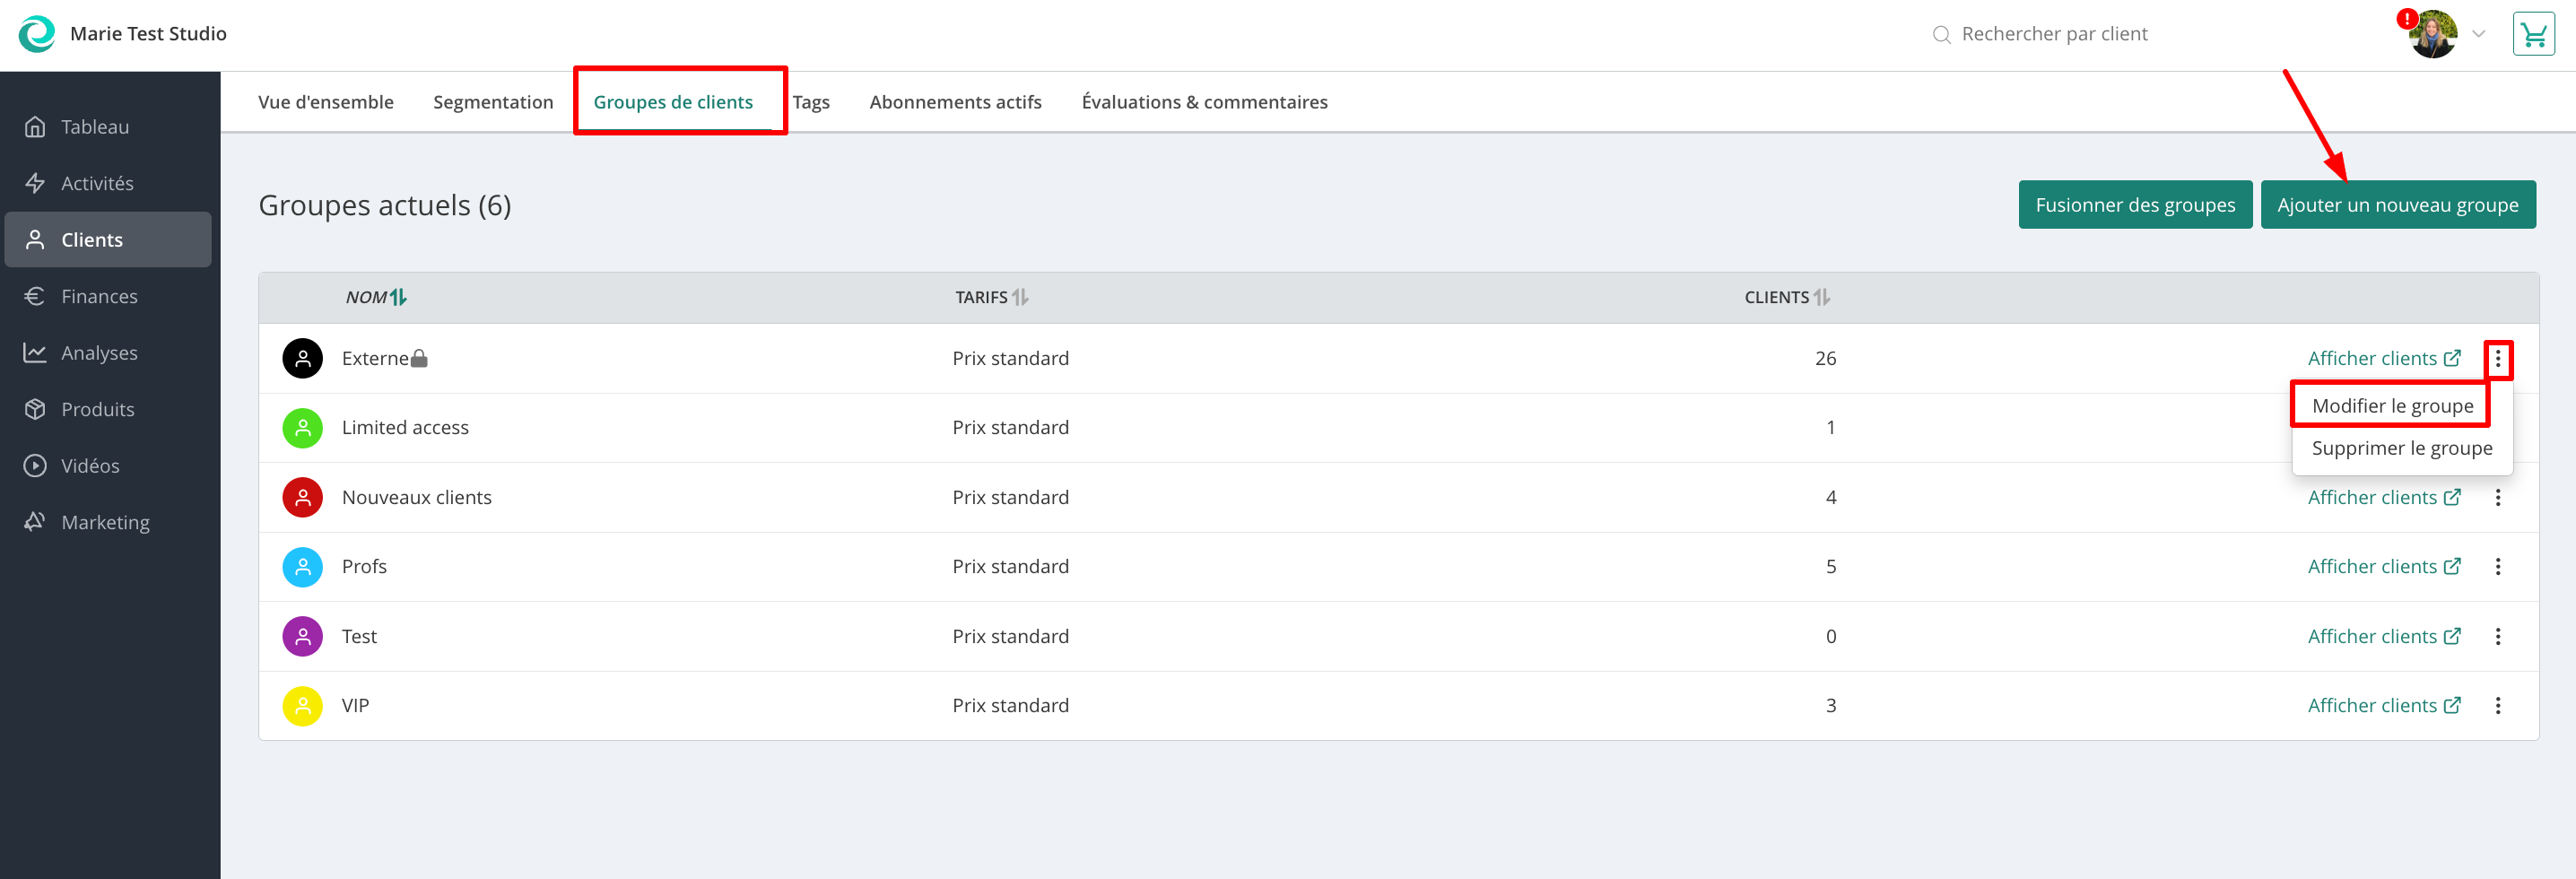This screenshot has height=879, width=2576.
Task: Click Fusionner des groupes button
Action: [x=2135, y=205]
